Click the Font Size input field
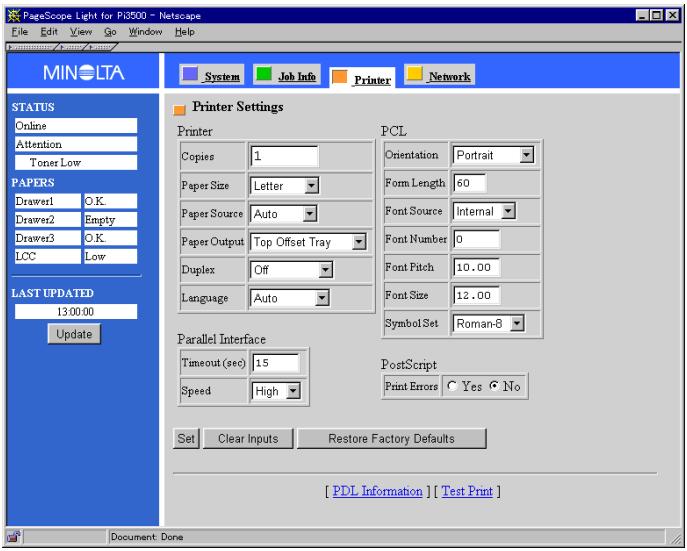Screen dimensions: 687x551 [477, 295]
